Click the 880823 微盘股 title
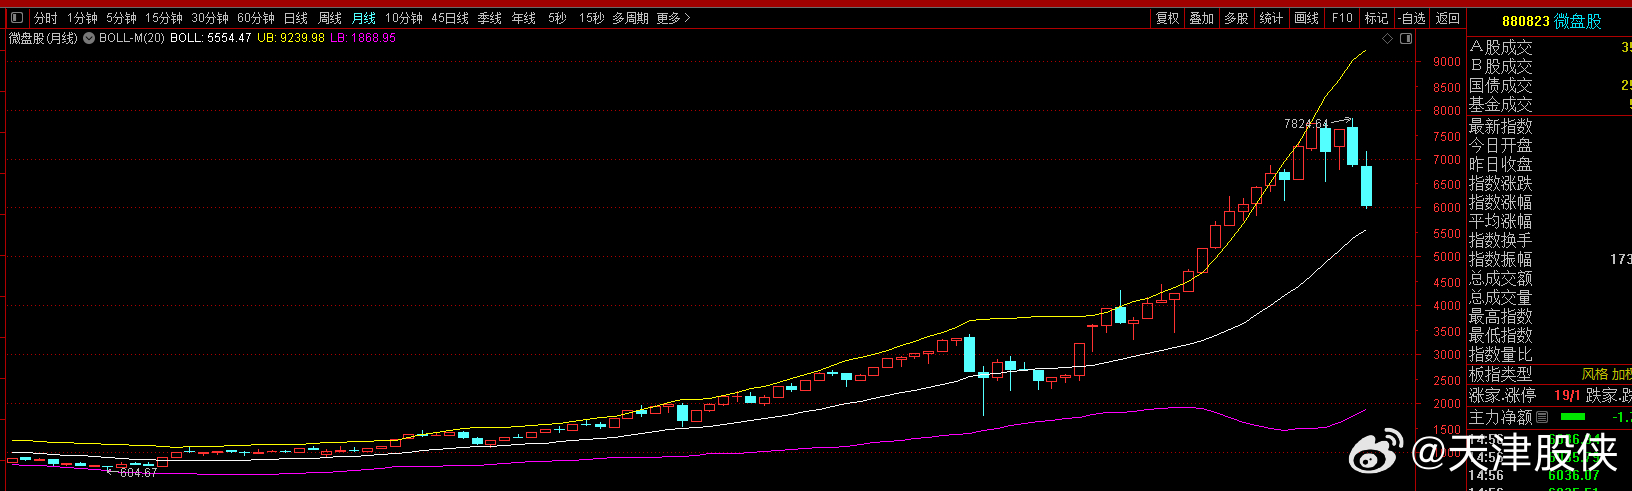The width and height of the screenshot is (1632, 491). click(x=1551, y=21)
